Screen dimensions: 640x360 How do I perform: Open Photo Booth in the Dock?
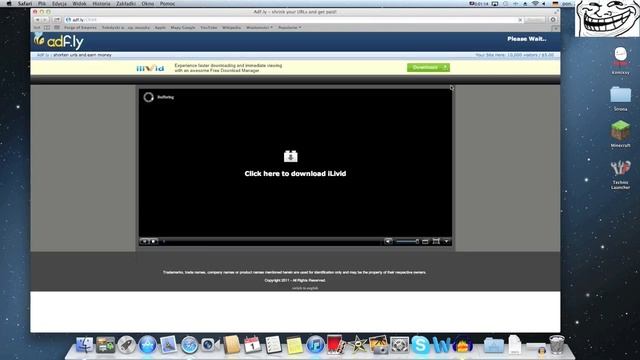point(336,345)
